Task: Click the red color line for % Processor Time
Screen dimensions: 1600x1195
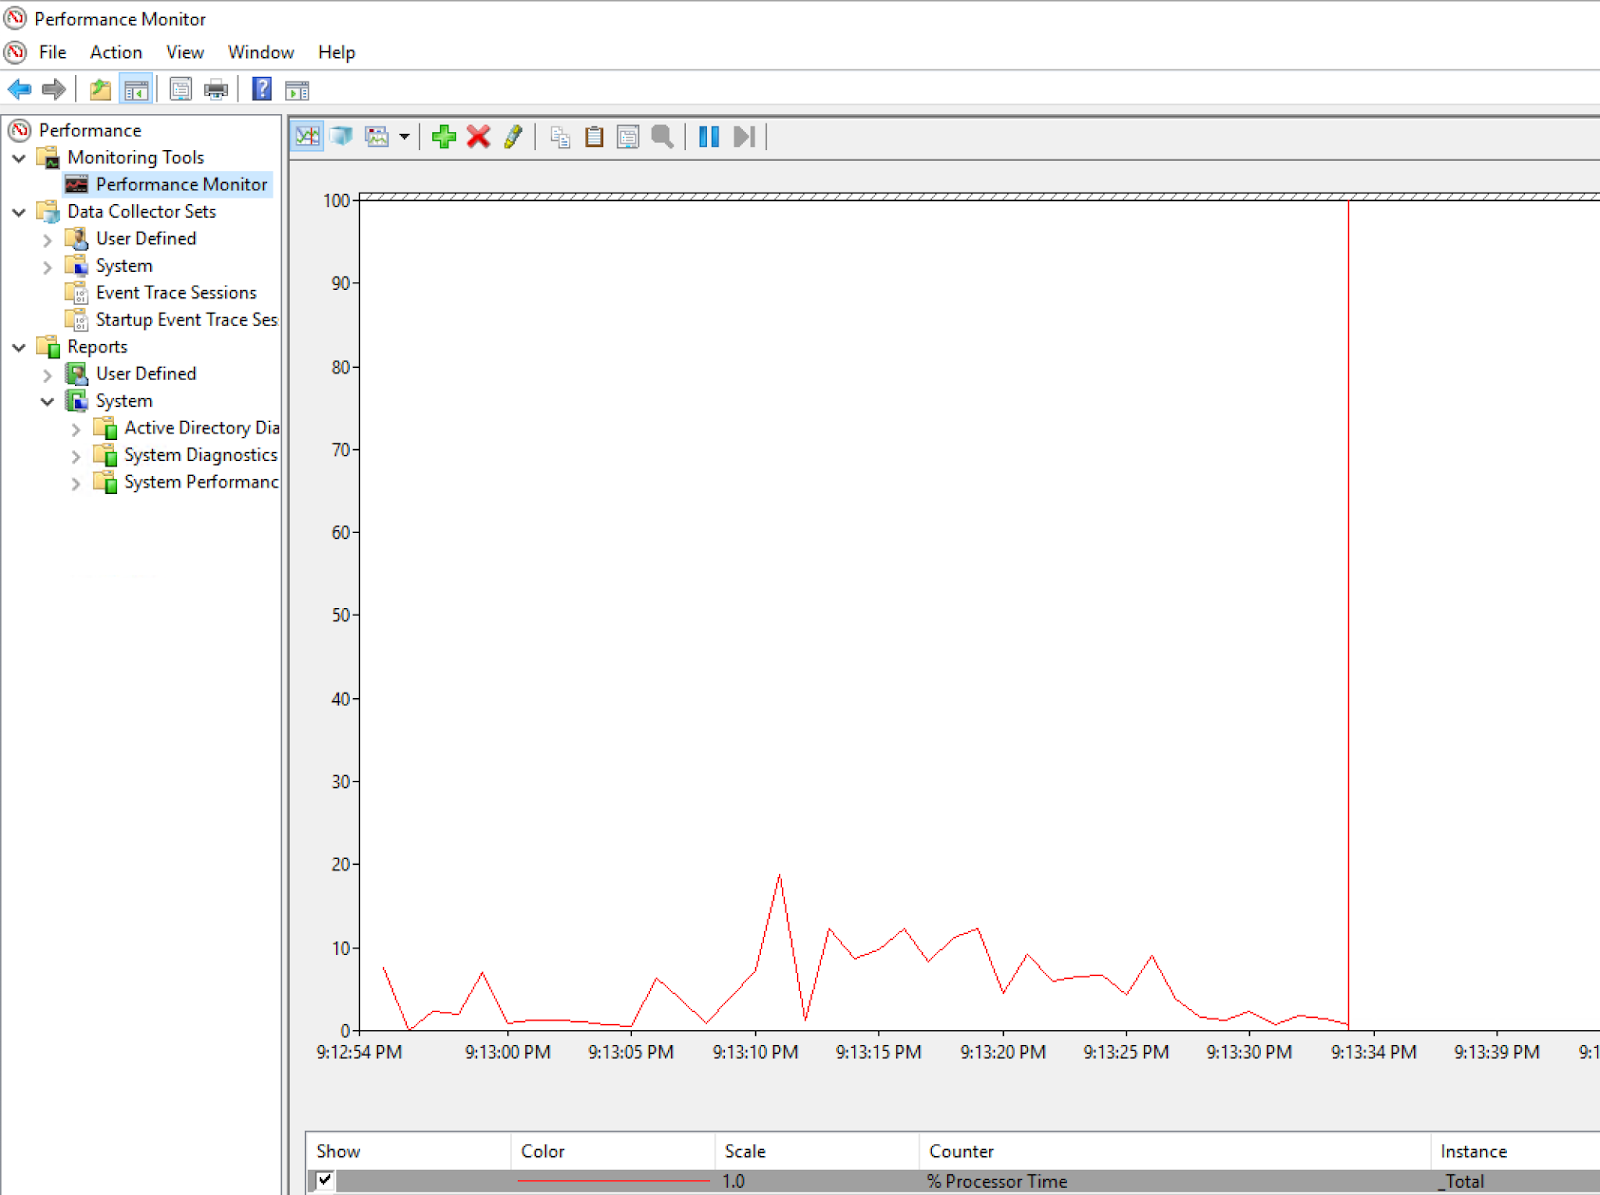Action: (612, 1181)
